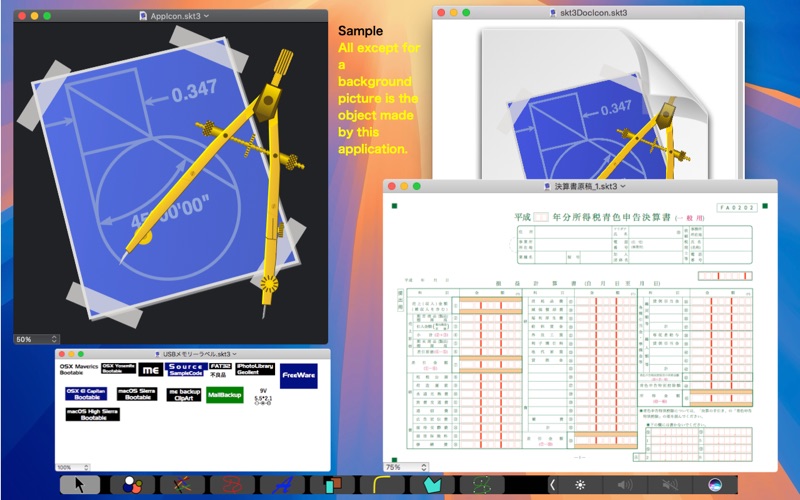Choose the overlapping color circles tool
Viewport: 800px width, 500px height.
pos(133,485)
